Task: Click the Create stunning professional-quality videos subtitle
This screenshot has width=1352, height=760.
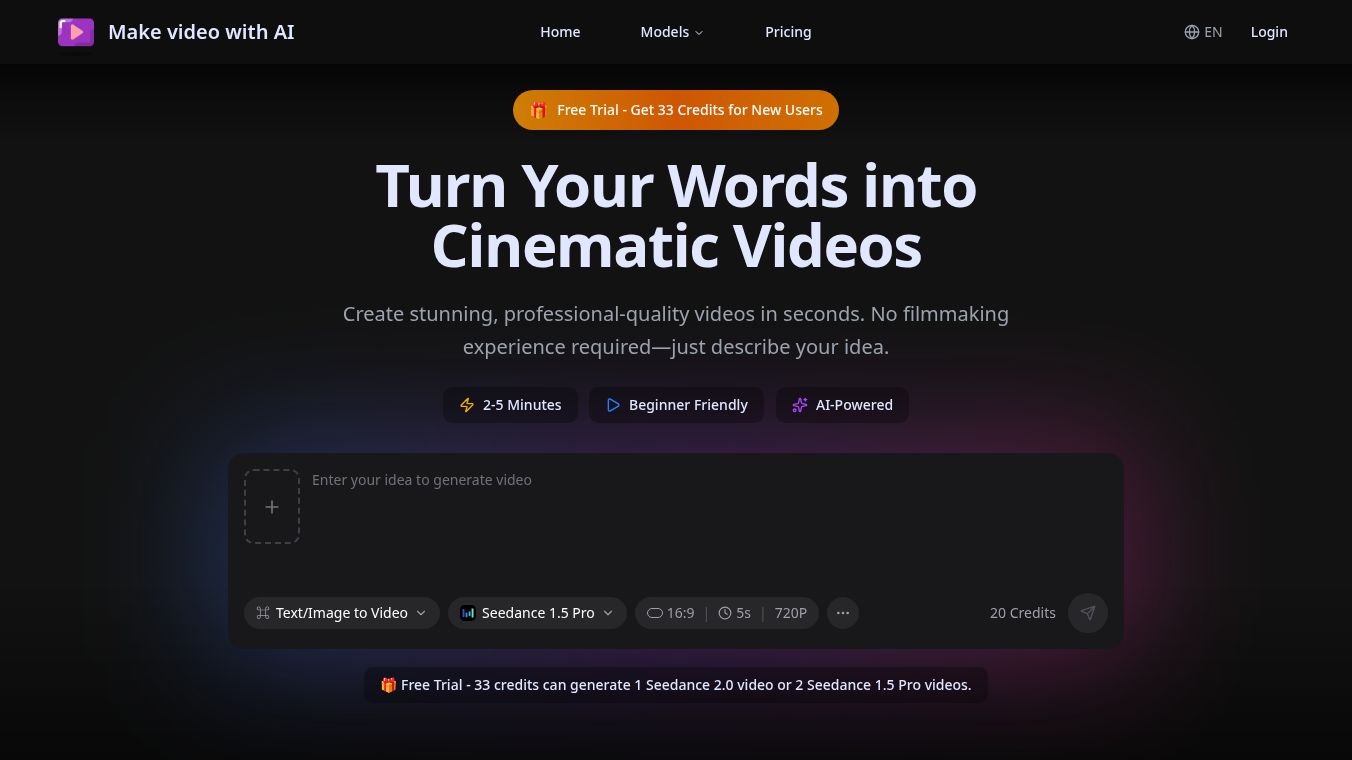Action: pos(676,330)
